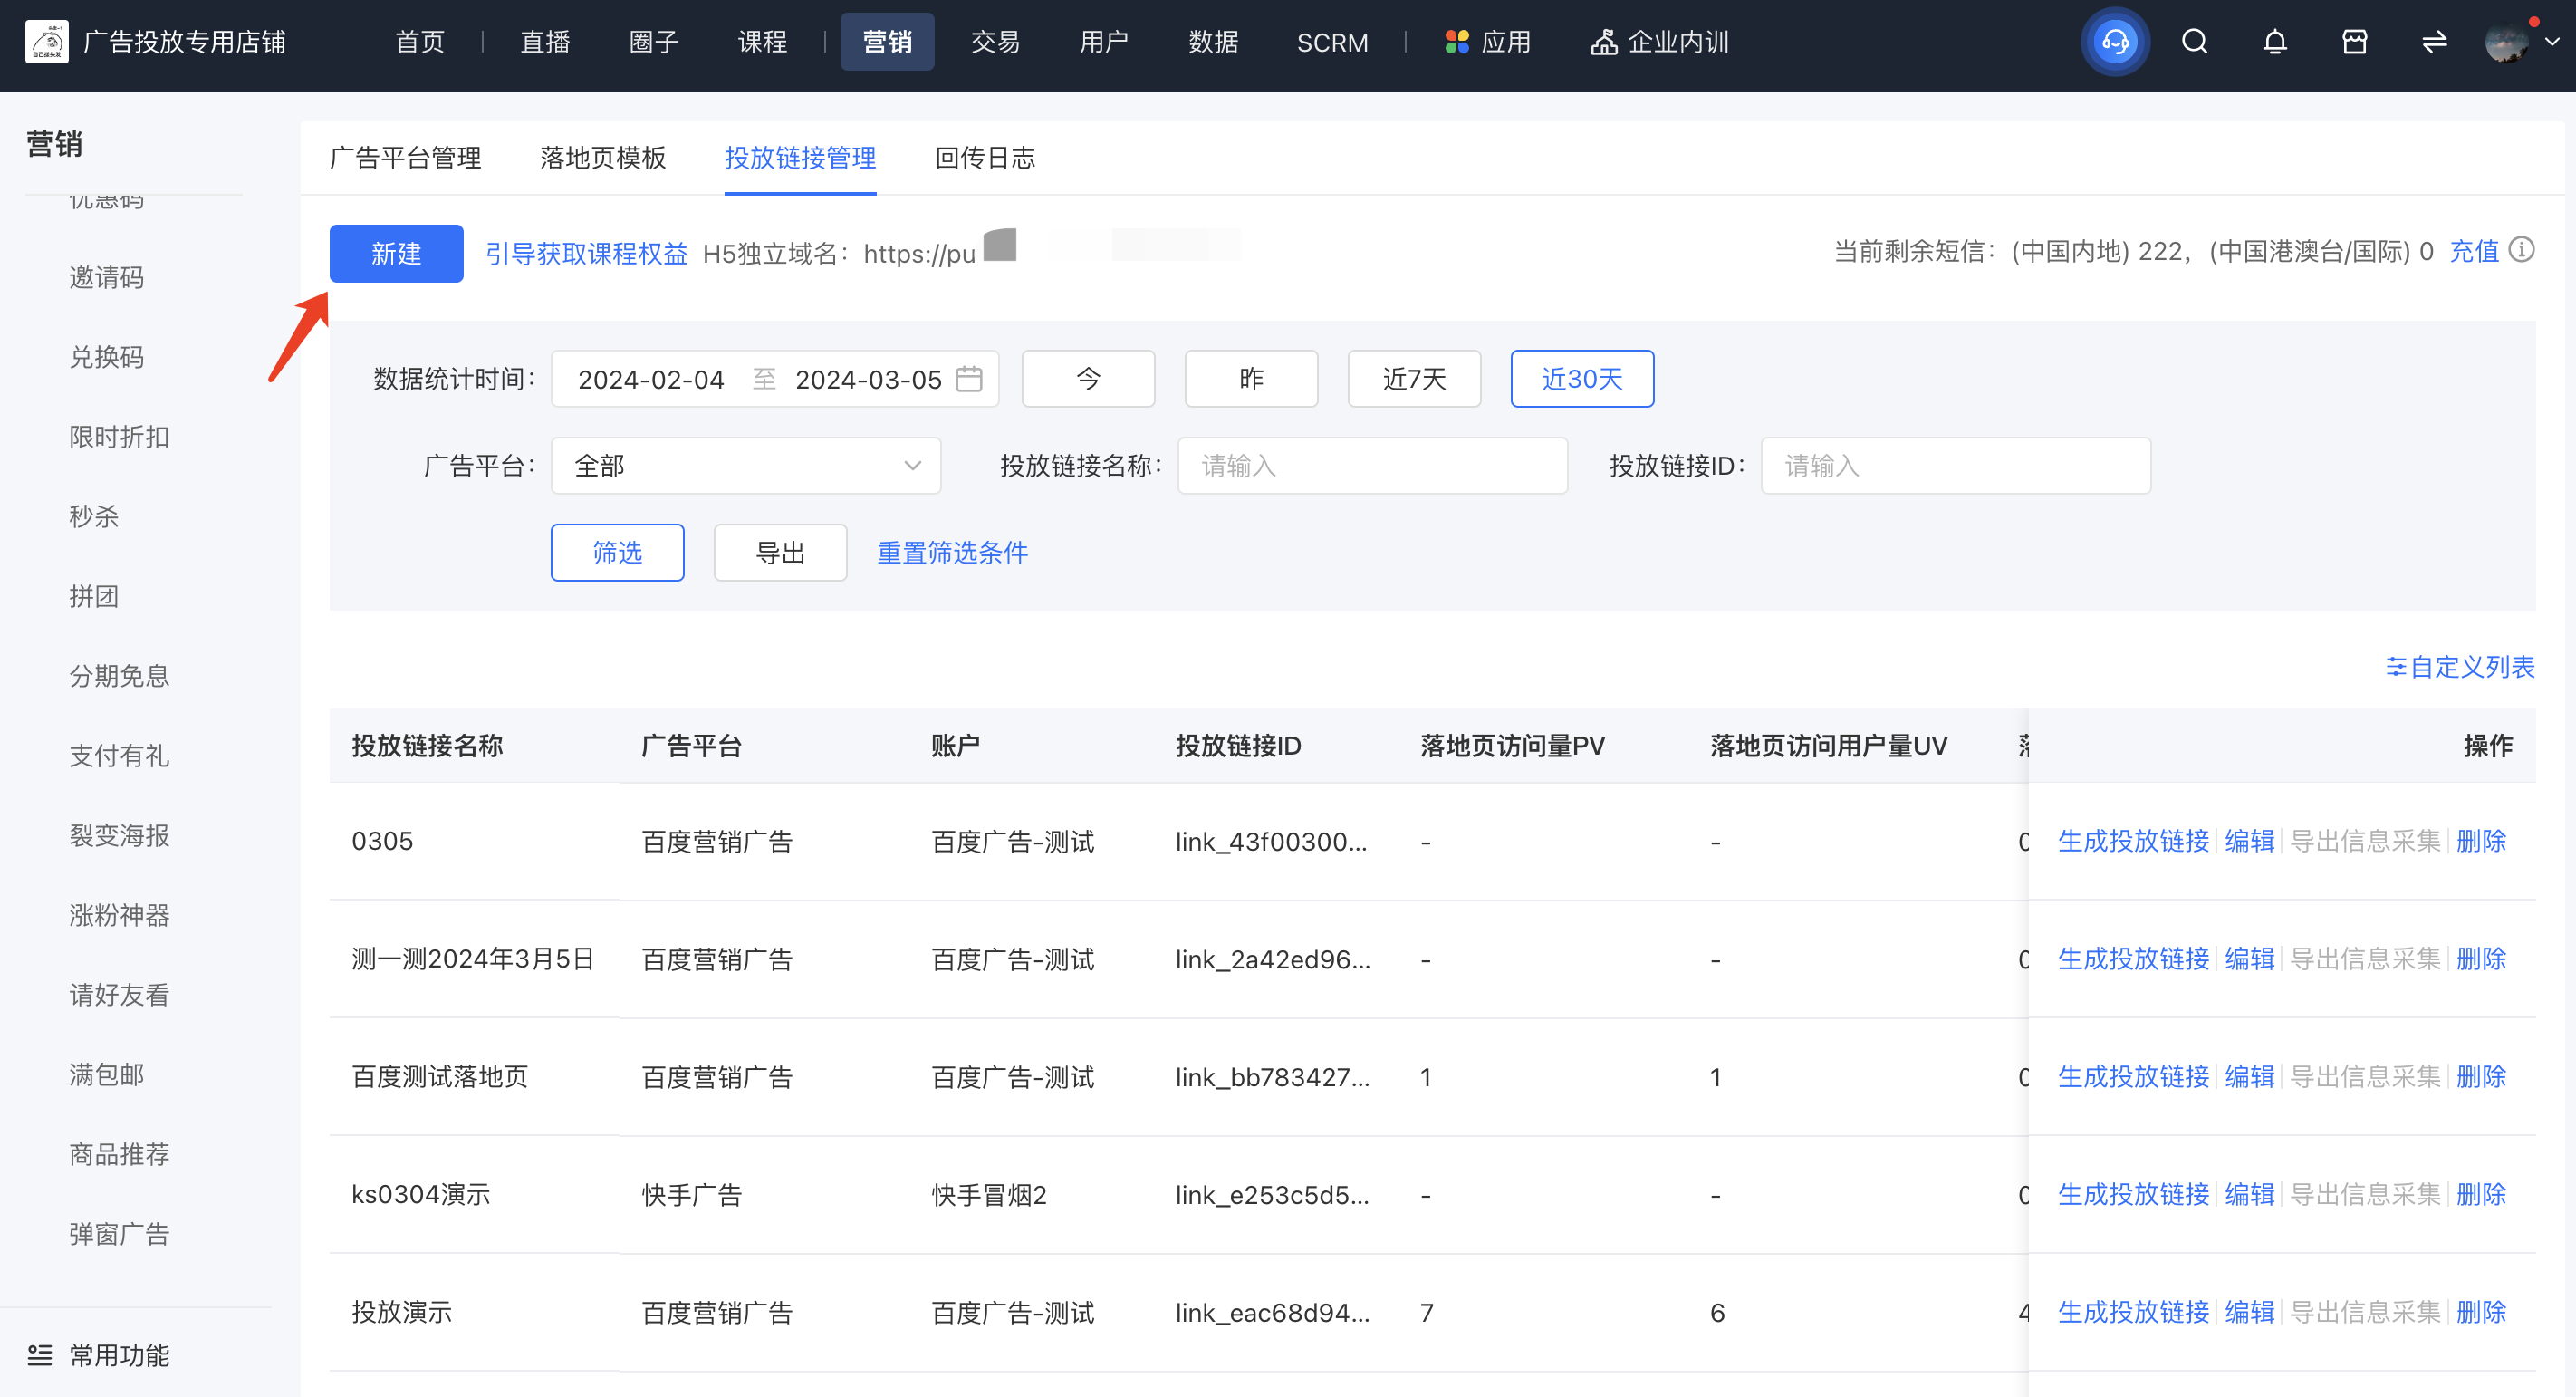Click the link_43f00300... ID cell

[x=1271, y=842]
